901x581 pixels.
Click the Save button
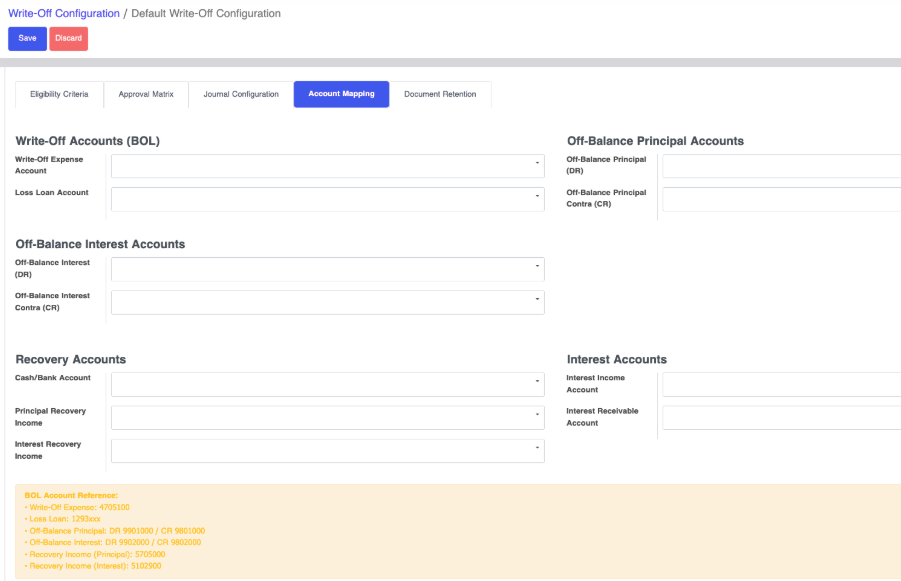(27, 38)
